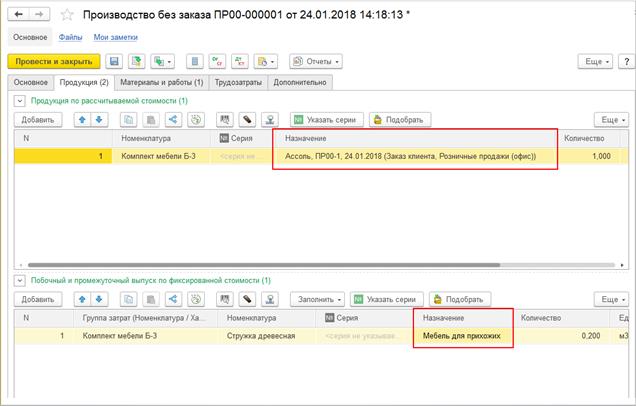The width and height of the screenshot is (636, 406).
Task: Click the Серия cell in the Стружка древесная row
Action: click(x=364, y=336)
